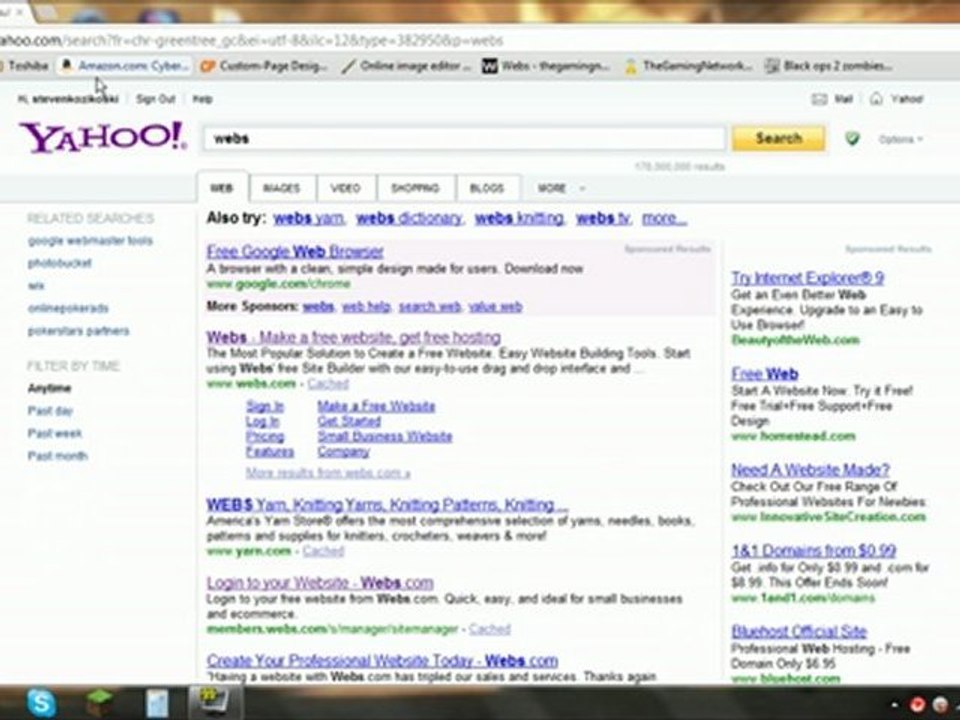Click the Mail link in header
Screen dimensions: 960x720
click(x=843, y=99)
